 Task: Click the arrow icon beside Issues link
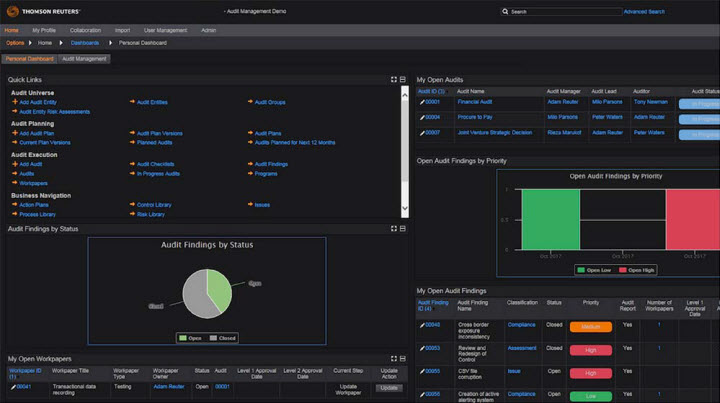pos(250,204)
